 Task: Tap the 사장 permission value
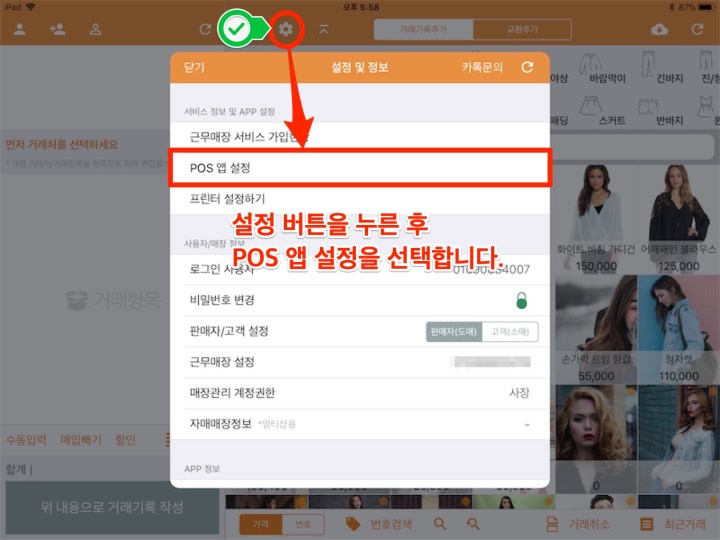point(519,393)
